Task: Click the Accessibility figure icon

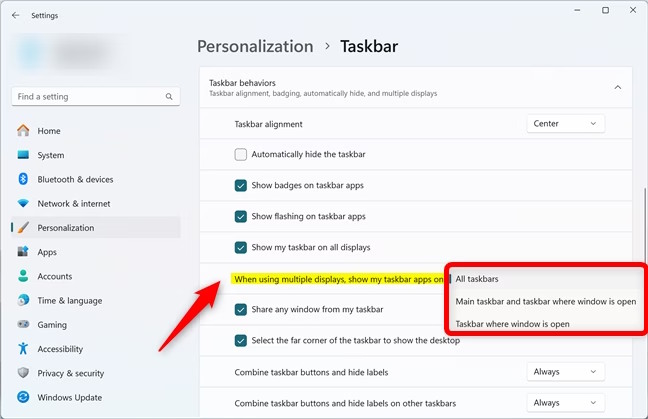Action: pyautogui.click(x=23, y=348)
